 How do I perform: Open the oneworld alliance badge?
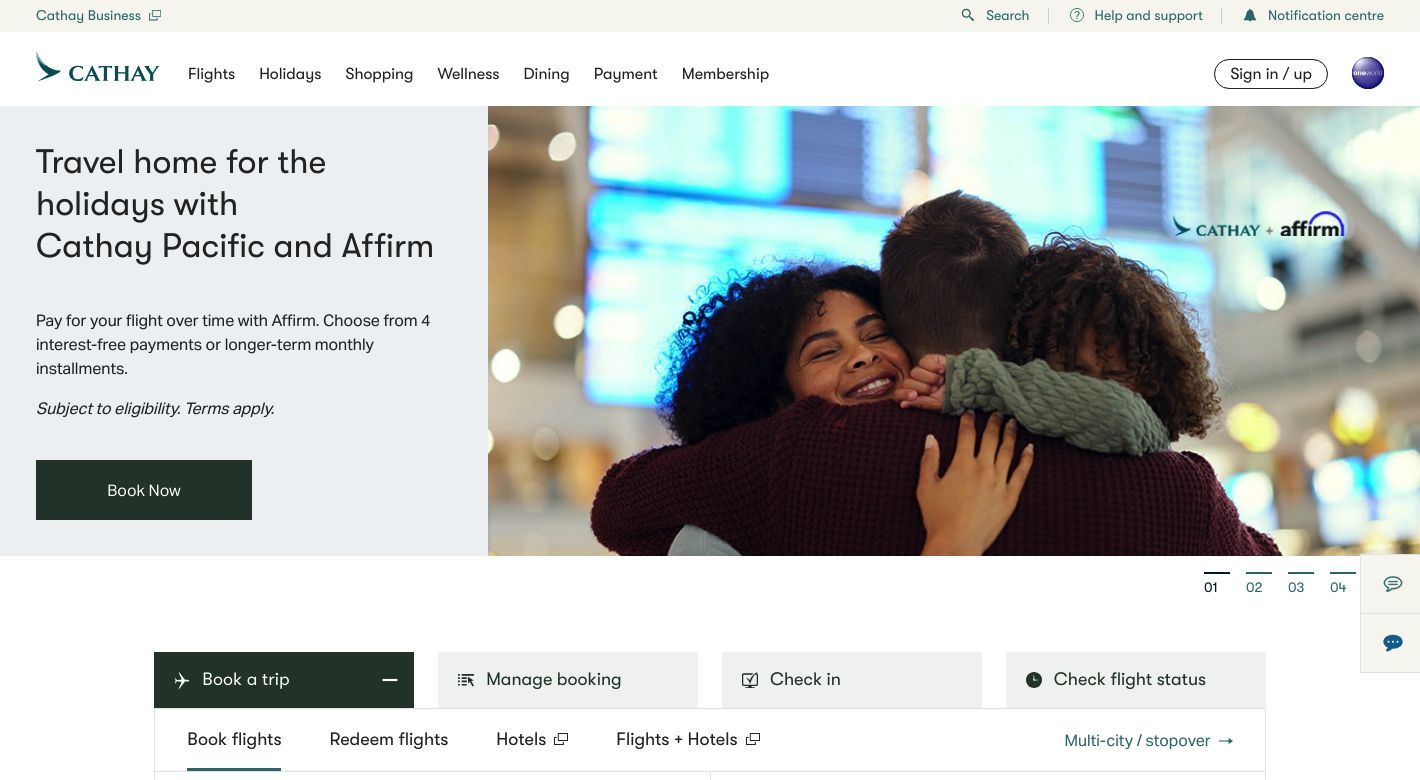(1368, 73)
